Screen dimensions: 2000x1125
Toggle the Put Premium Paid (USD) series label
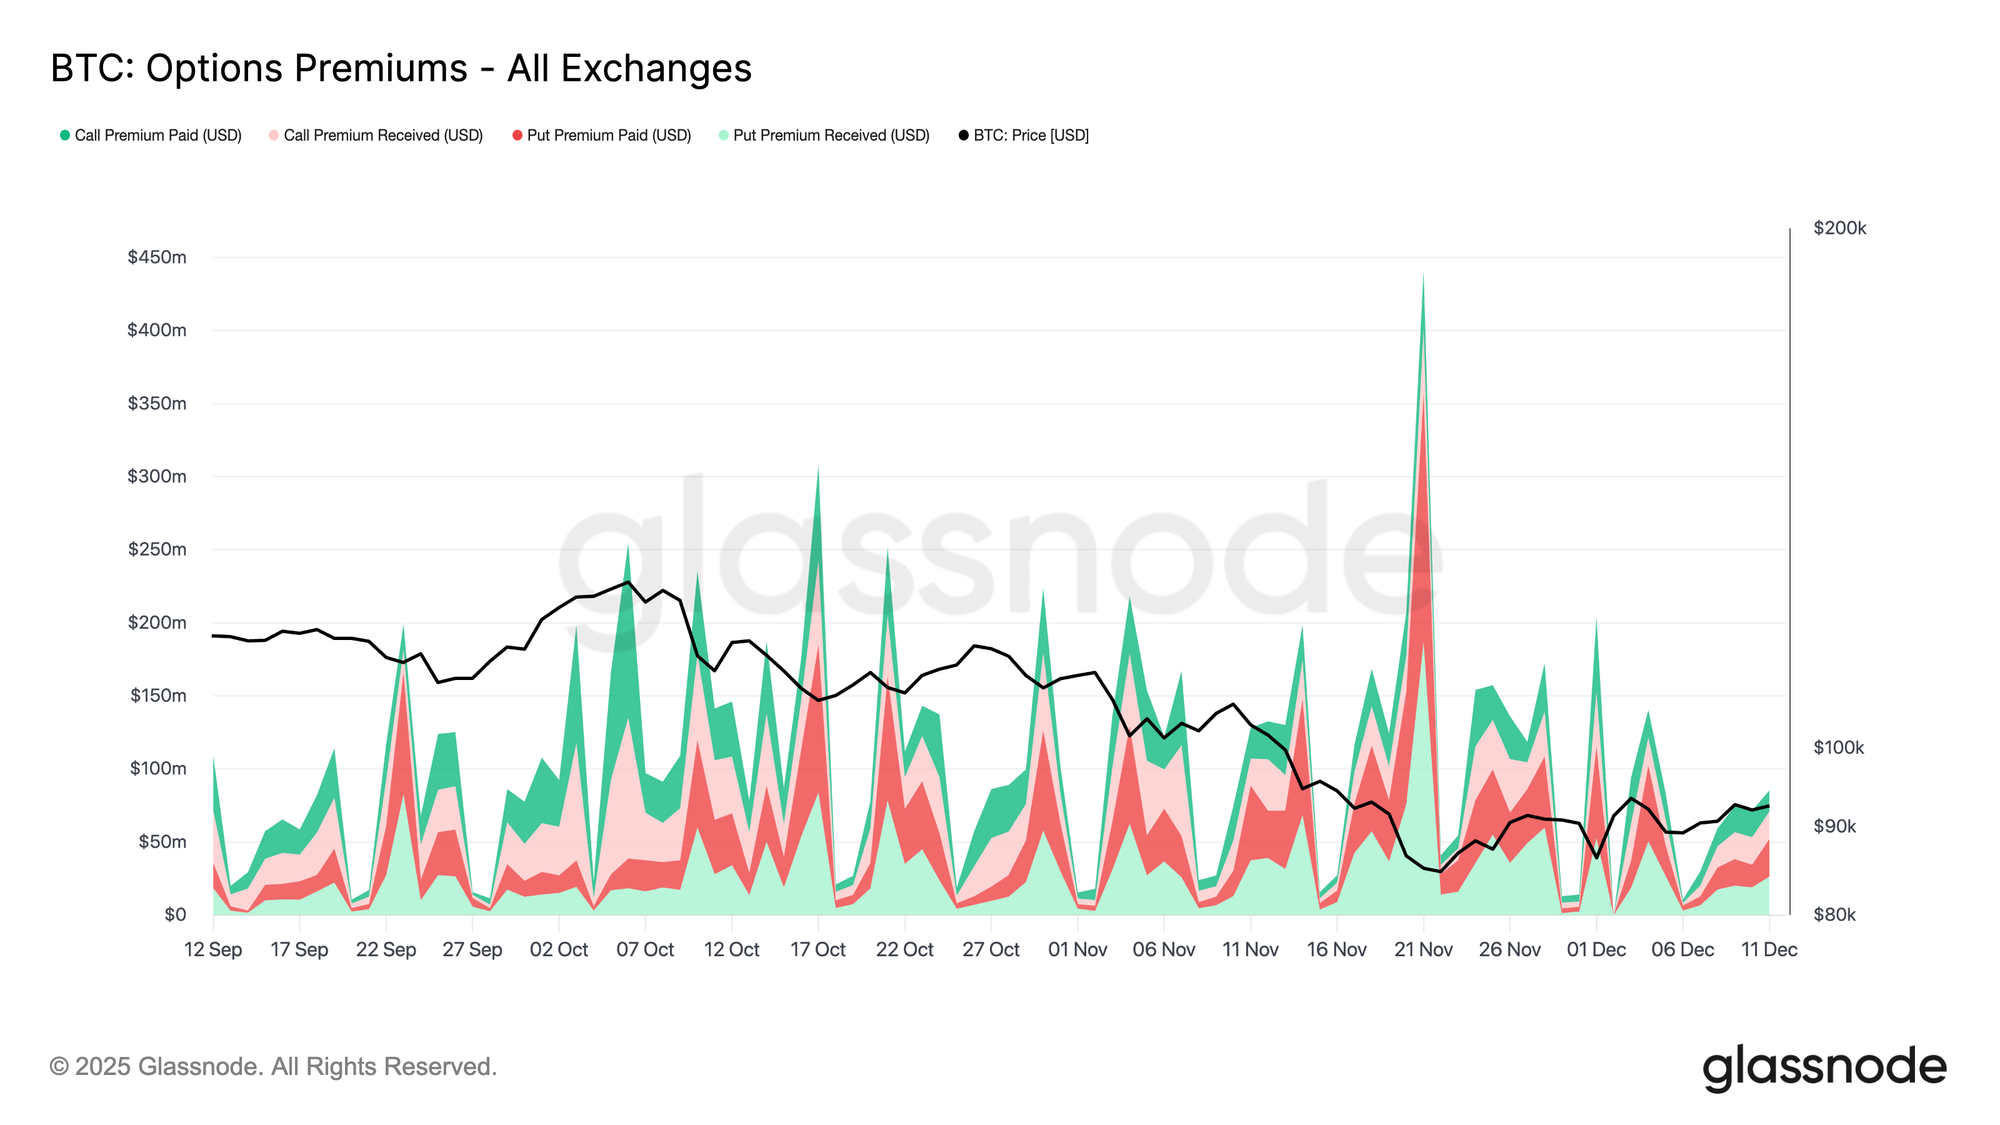(x=609, y=135)
